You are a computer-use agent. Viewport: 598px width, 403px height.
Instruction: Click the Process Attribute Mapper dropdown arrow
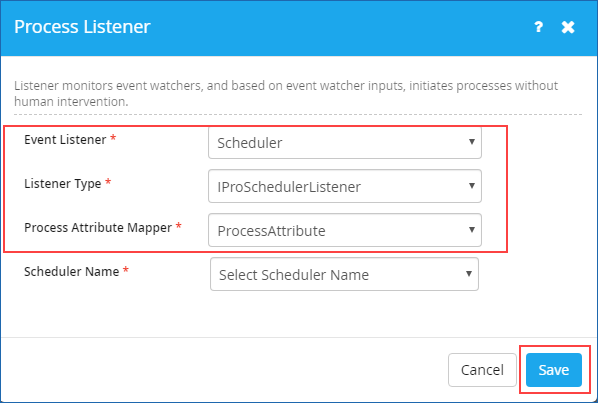click(472, 230)
